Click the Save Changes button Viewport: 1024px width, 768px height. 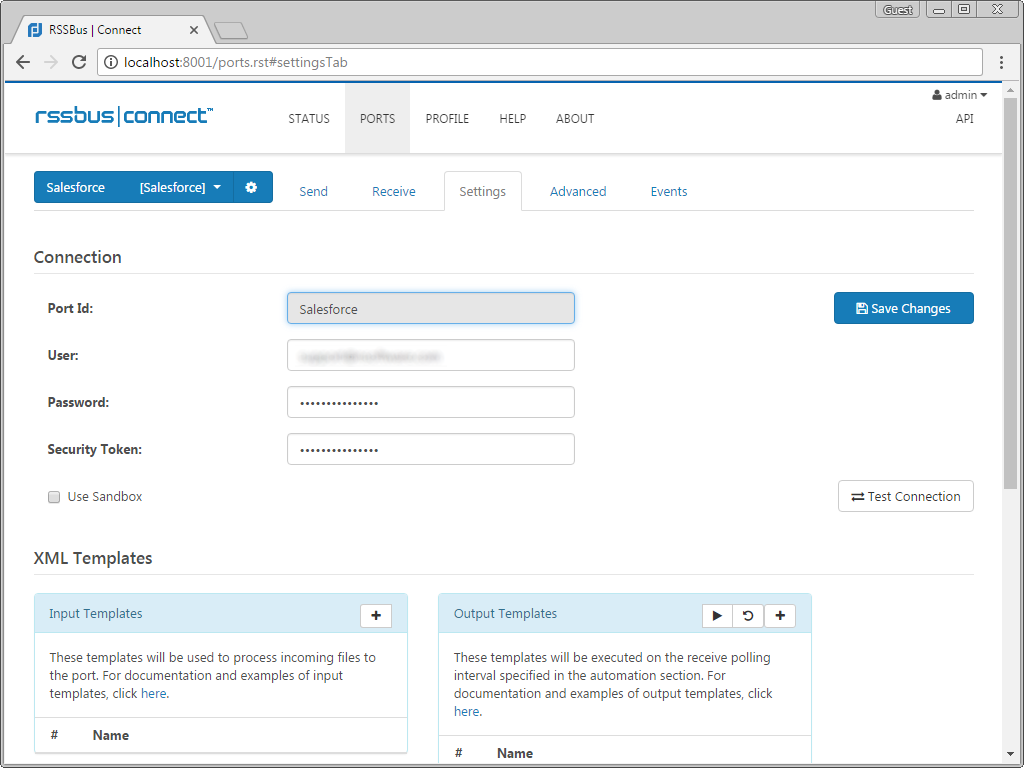coord(904,308)
